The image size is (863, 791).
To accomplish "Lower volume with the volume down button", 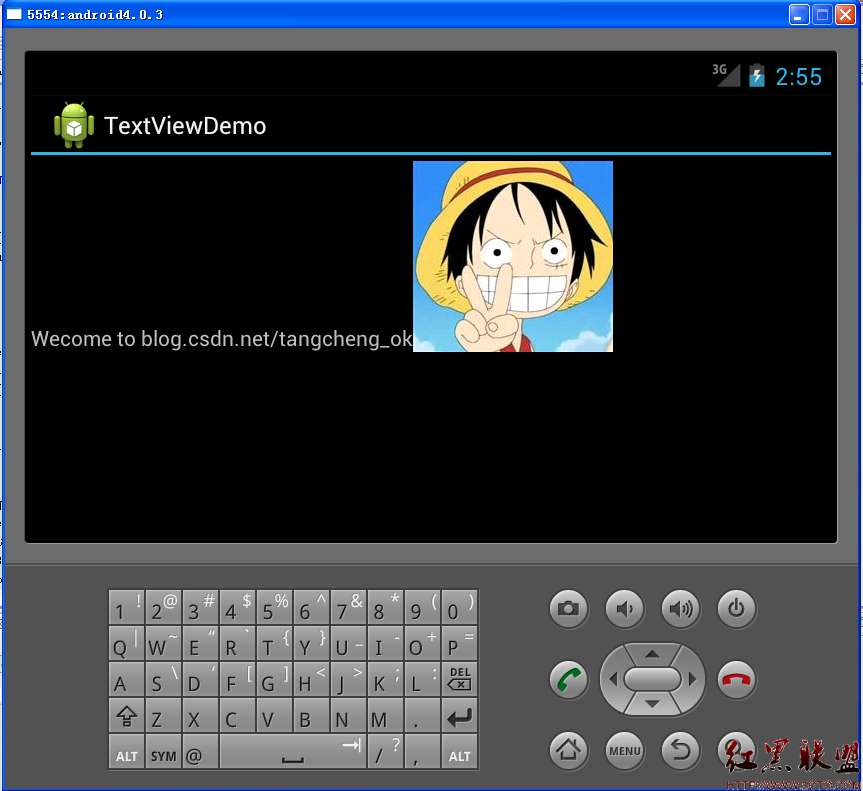I will [x=625, y=608].
